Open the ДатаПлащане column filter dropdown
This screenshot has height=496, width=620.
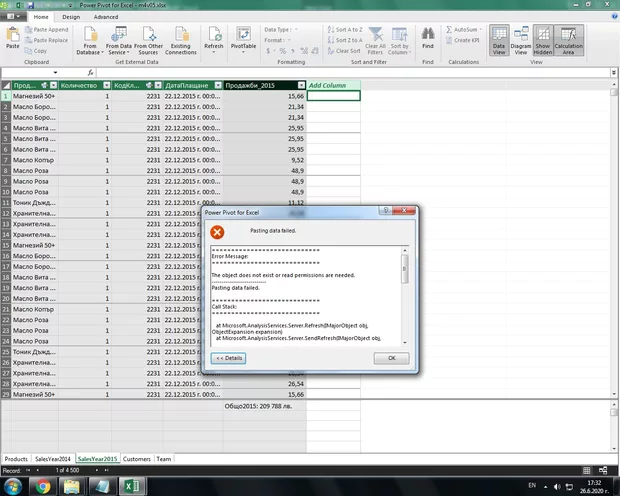point(217,85)
